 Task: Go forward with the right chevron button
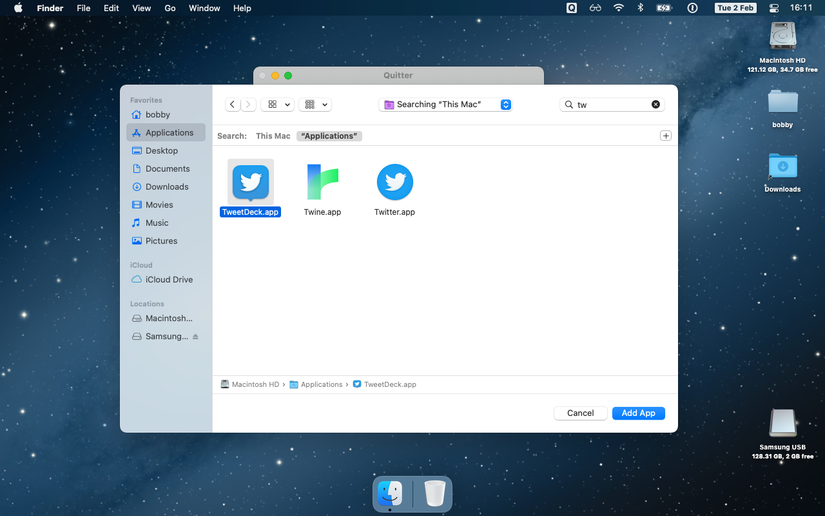[x=248, y=104]
